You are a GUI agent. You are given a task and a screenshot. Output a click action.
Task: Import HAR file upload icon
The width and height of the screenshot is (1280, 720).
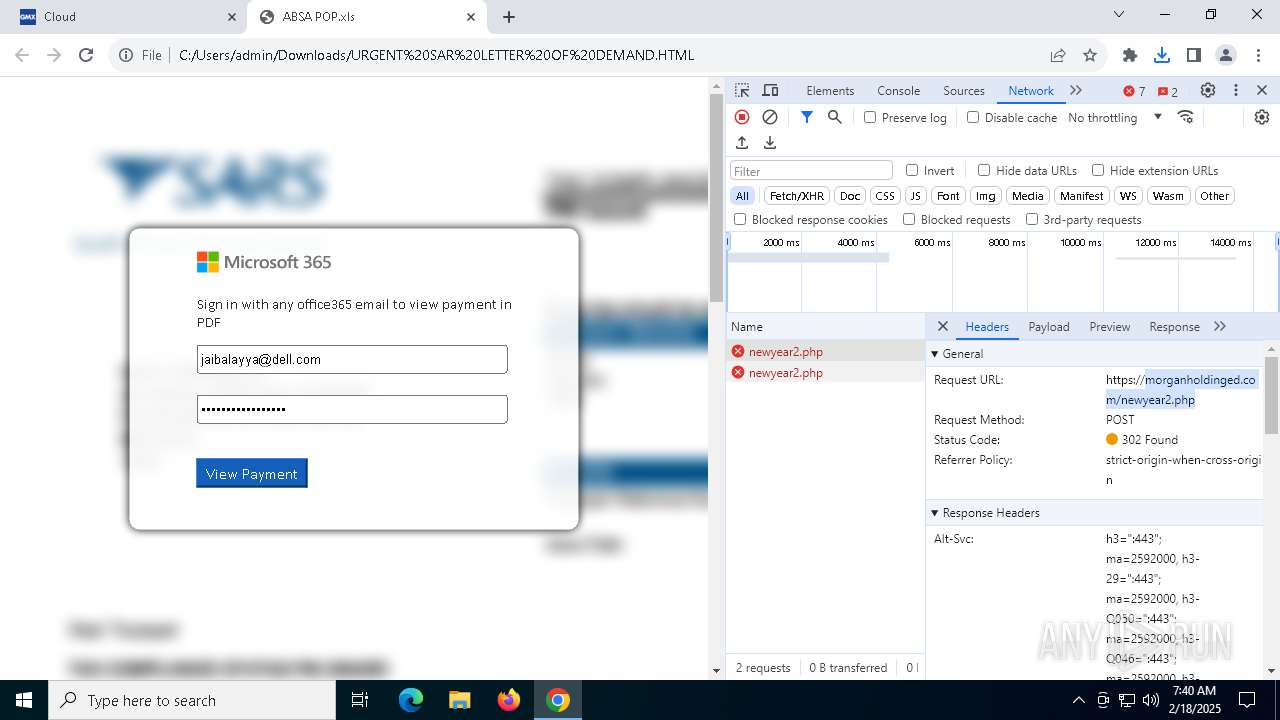742,143
